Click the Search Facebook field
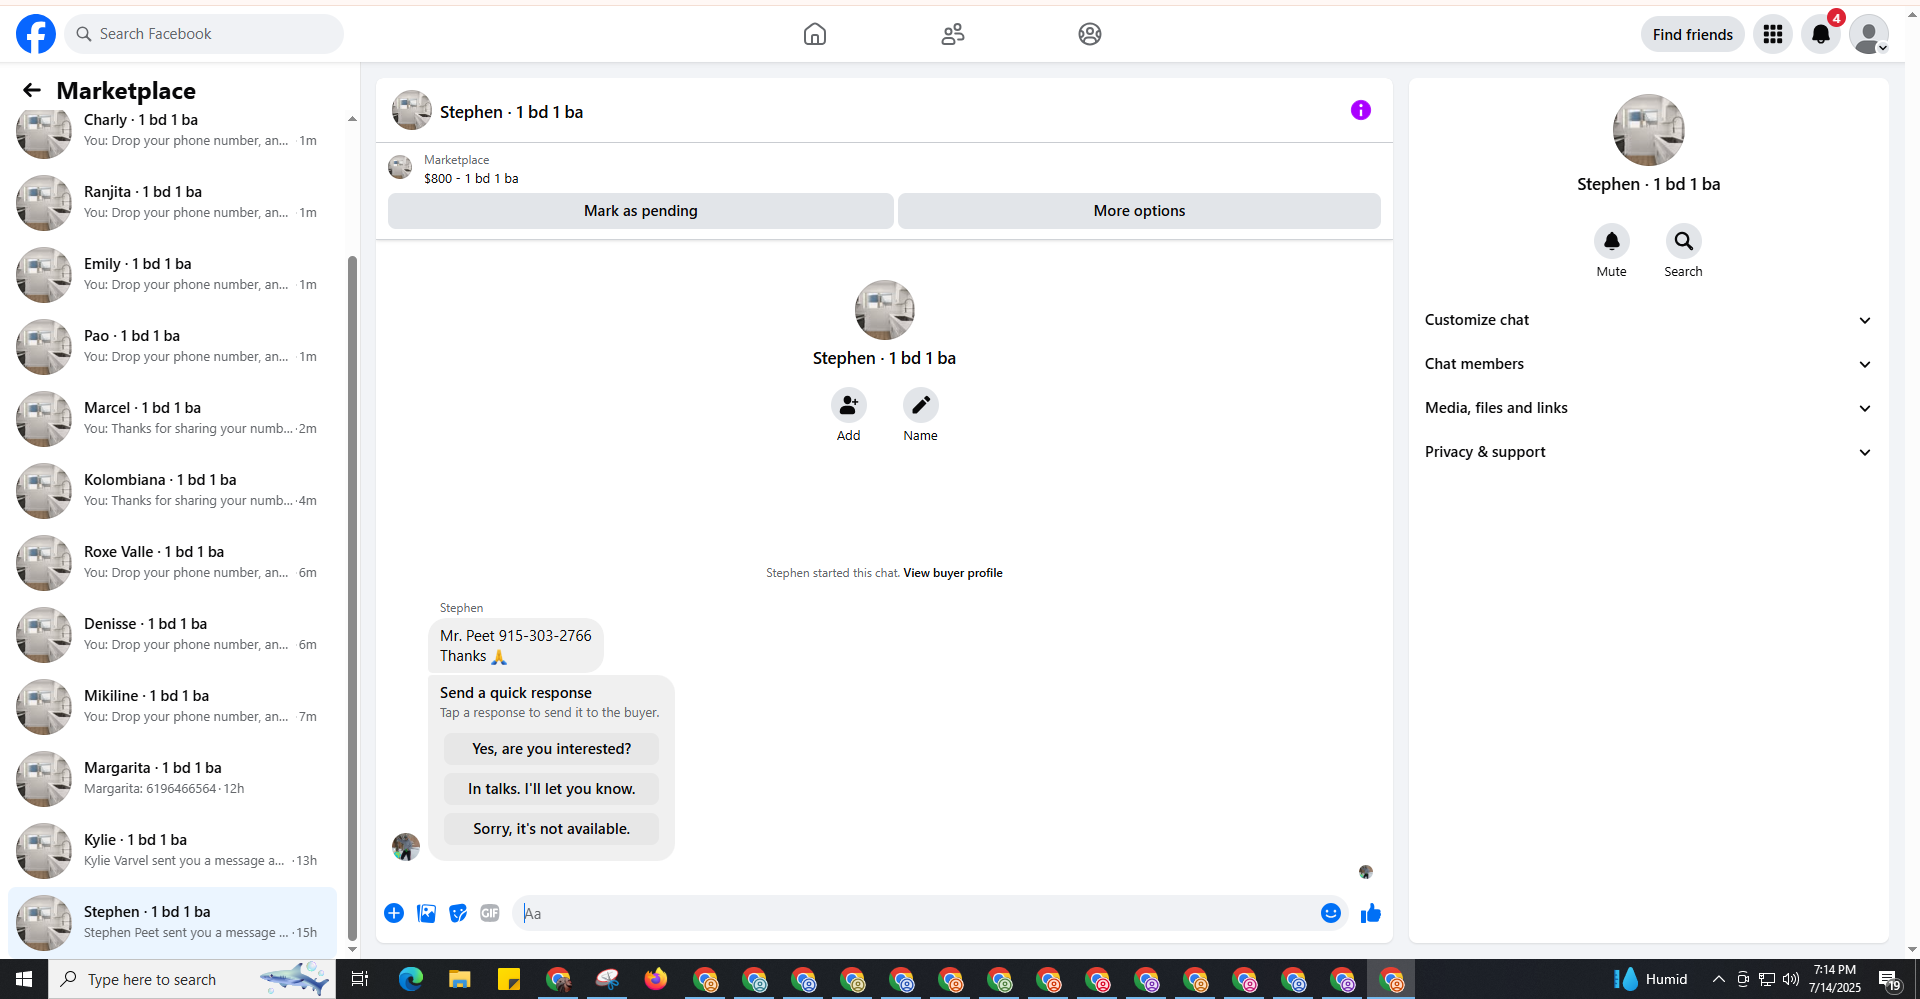 point(205,34)
